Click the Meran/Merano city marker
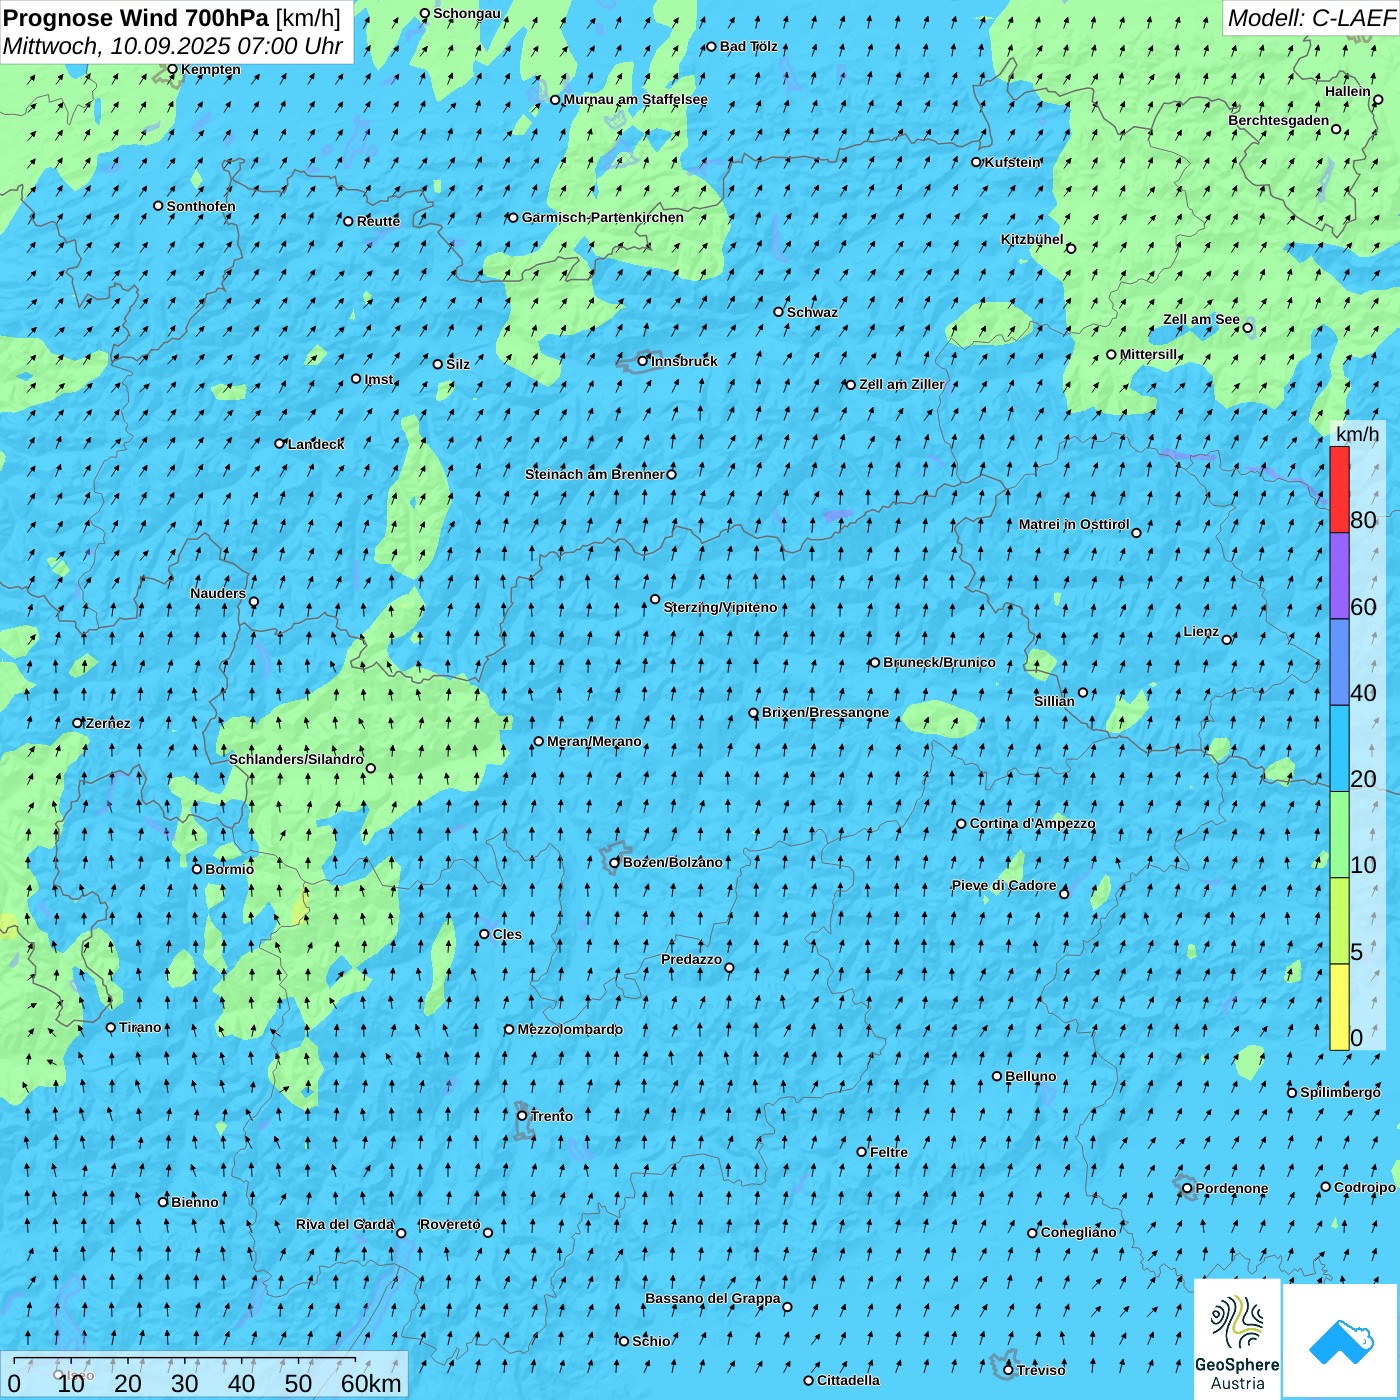1400x1400 pixels. 539,741
